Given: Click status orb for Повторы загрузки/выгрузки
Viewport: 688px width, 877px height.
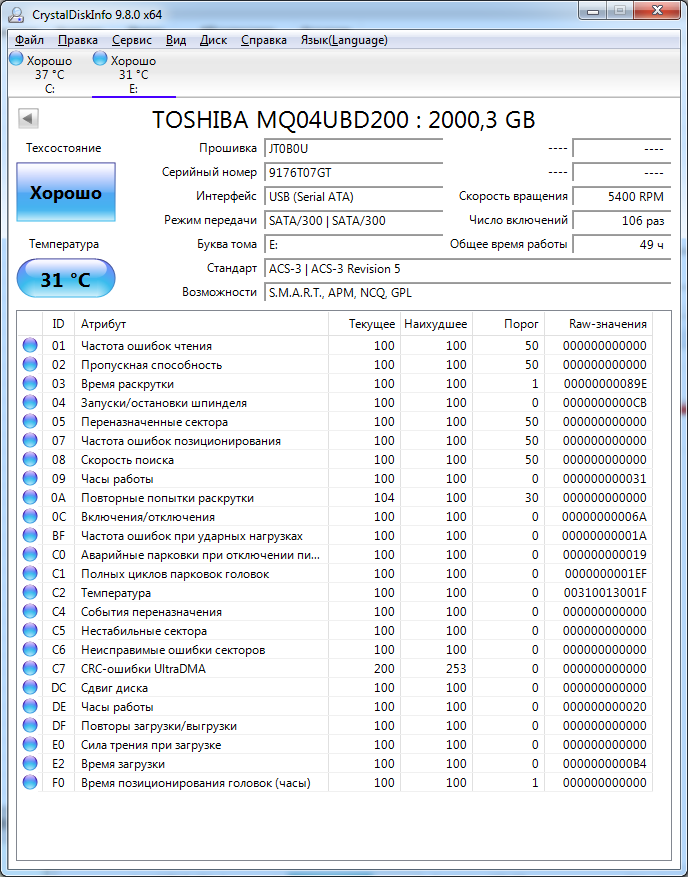Looking at the screenshot, I should [x=30, y=725].
